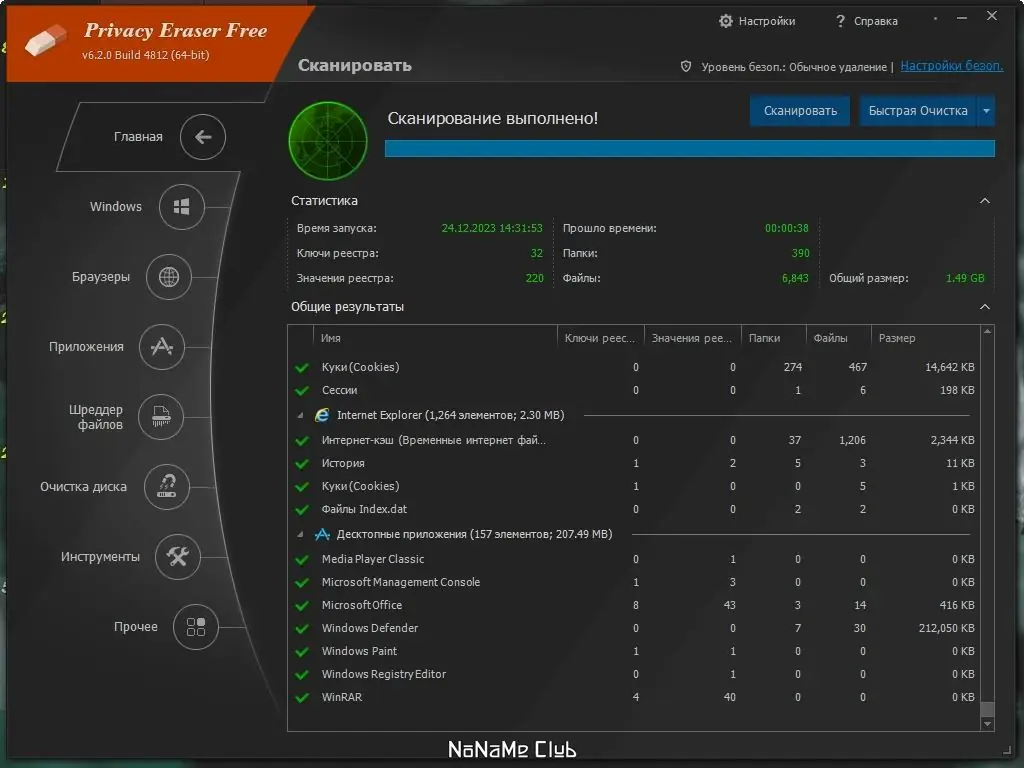Open the Шреддер файлов shredder icon
Viewport: 1024px width, 768px height.
[x=161, y=417]
